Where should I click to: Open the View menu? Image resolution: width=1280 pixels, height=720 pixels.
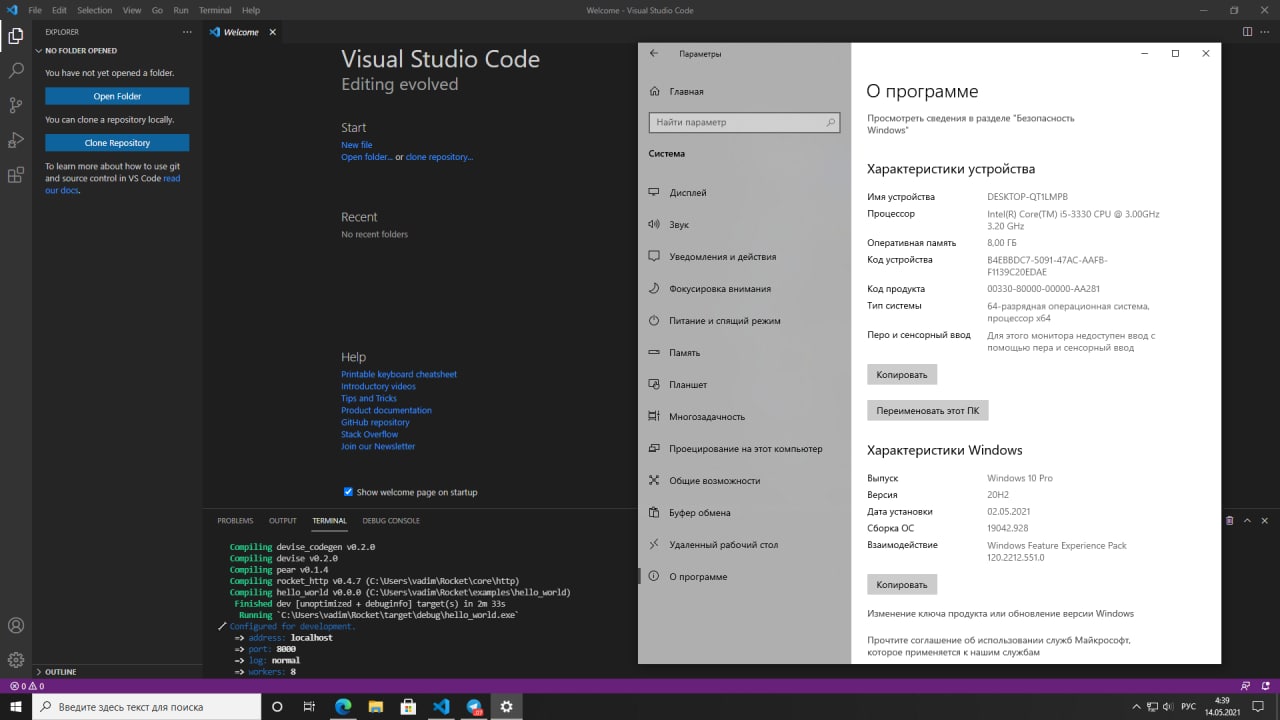click(132, 10)
